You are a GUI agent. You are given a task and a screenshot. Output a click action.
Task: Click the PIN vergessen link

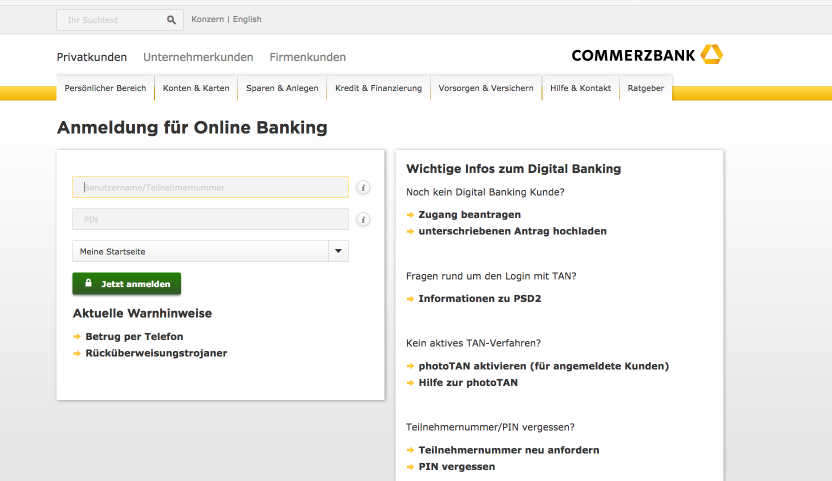pyautogui.click(x=457, y=467)
